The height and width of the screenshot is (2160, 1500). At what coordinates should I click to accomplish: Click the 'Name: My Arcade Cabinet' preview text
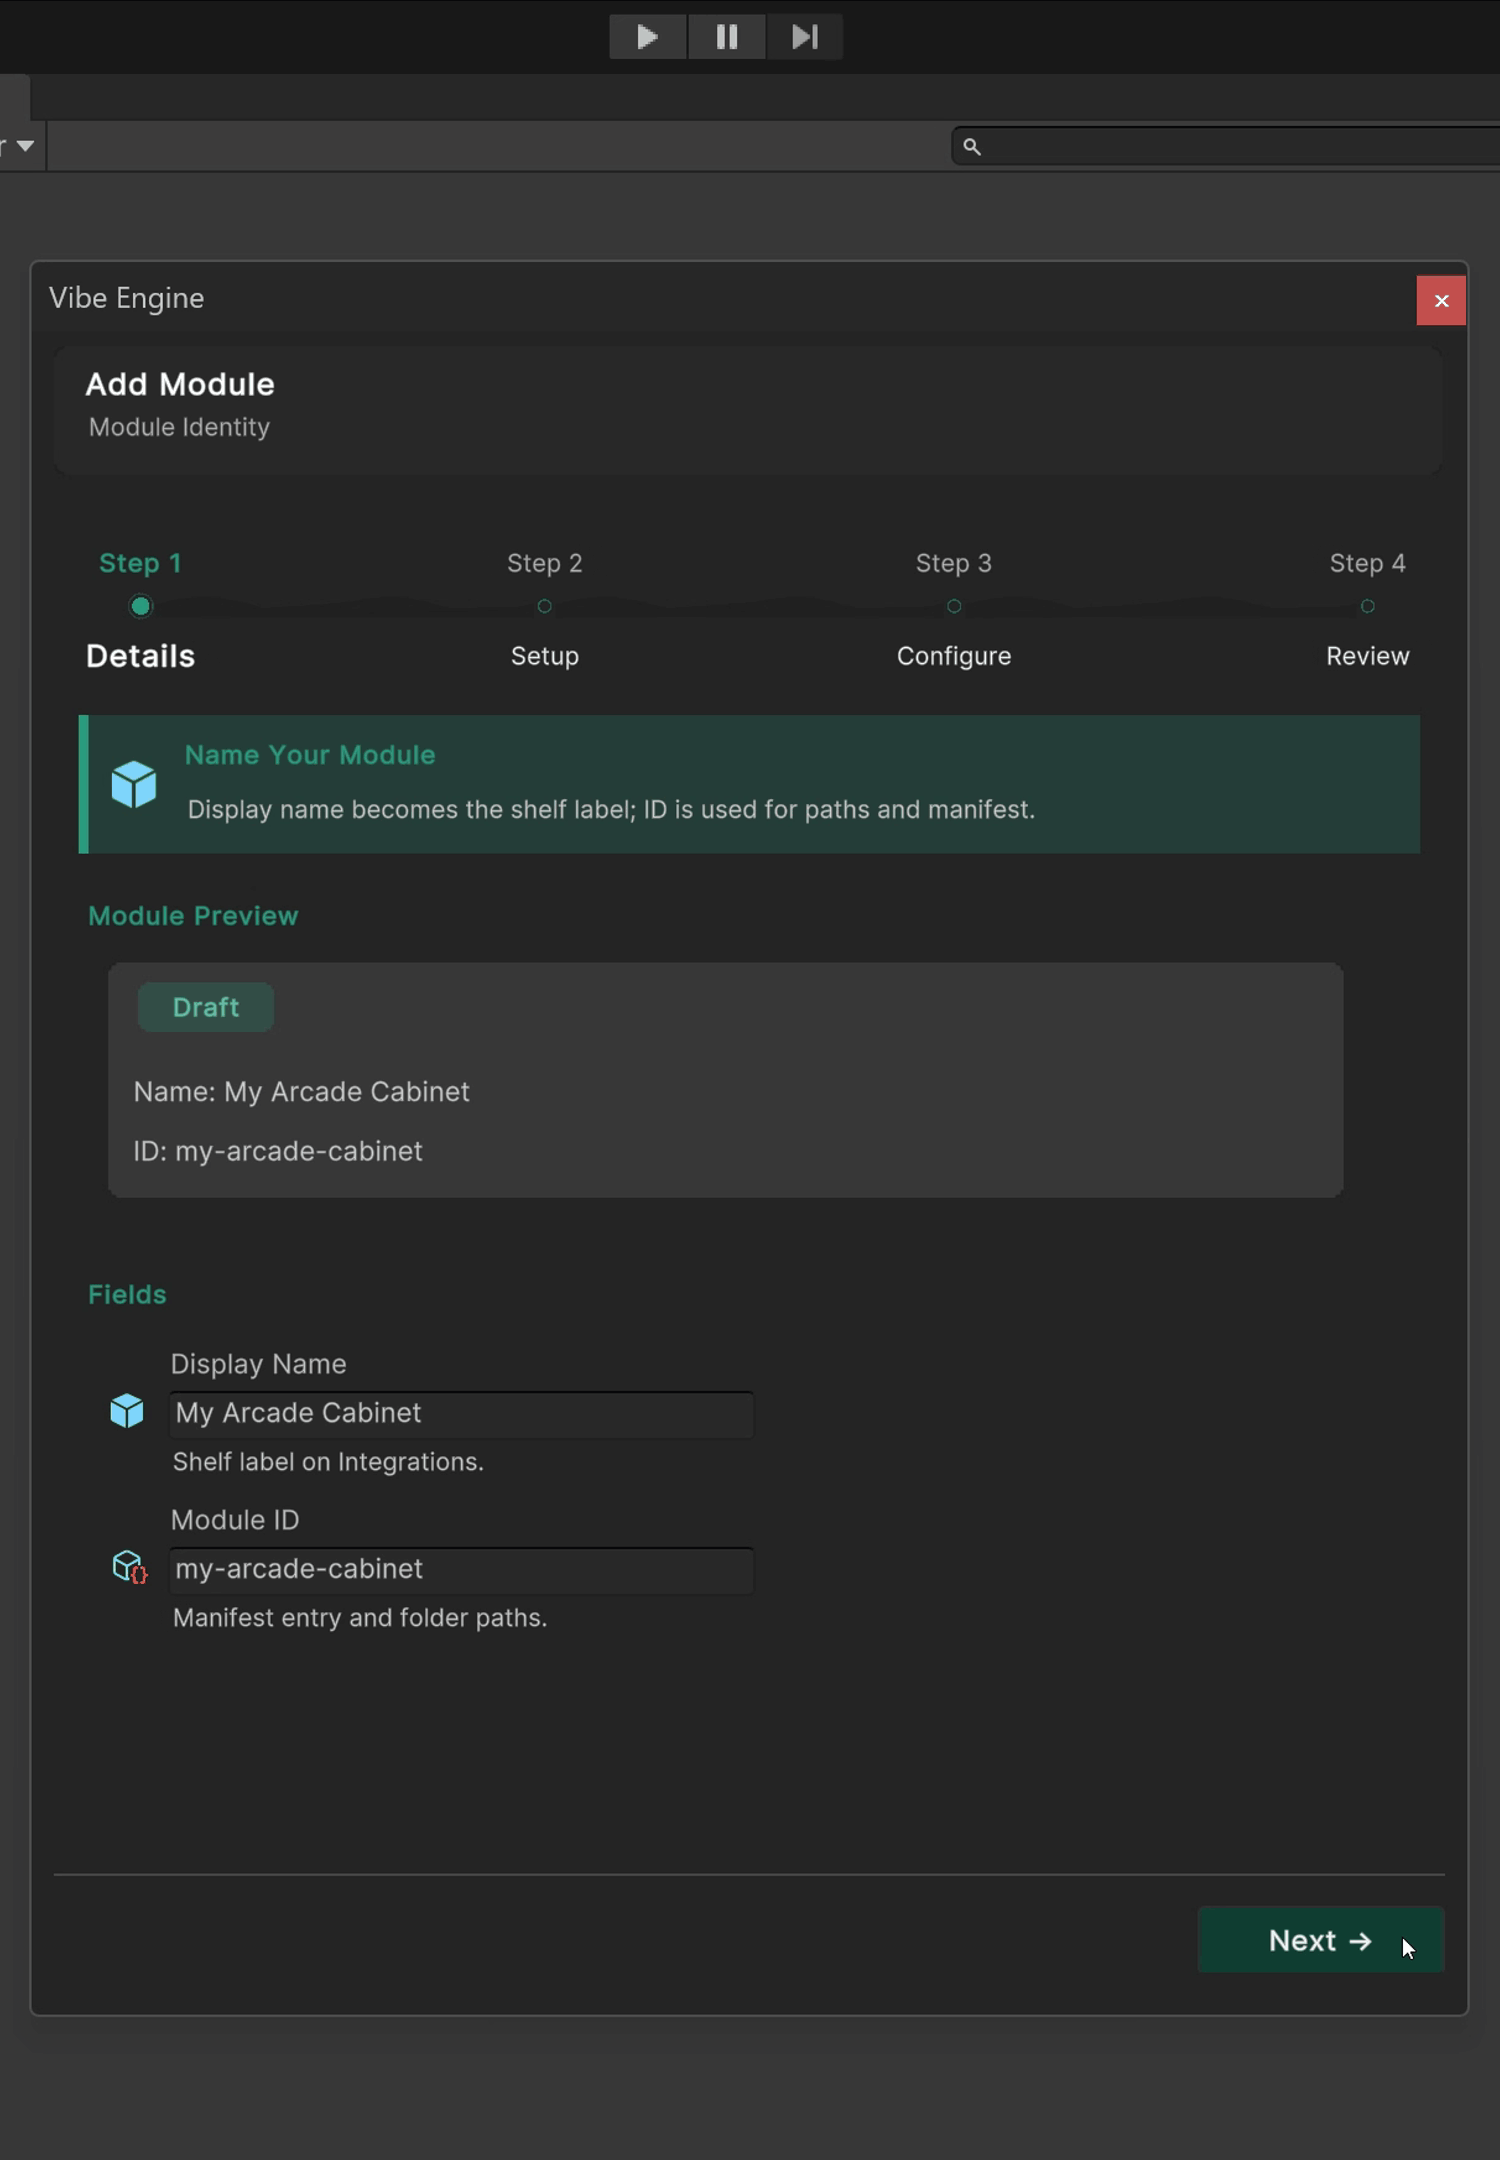302,1091
